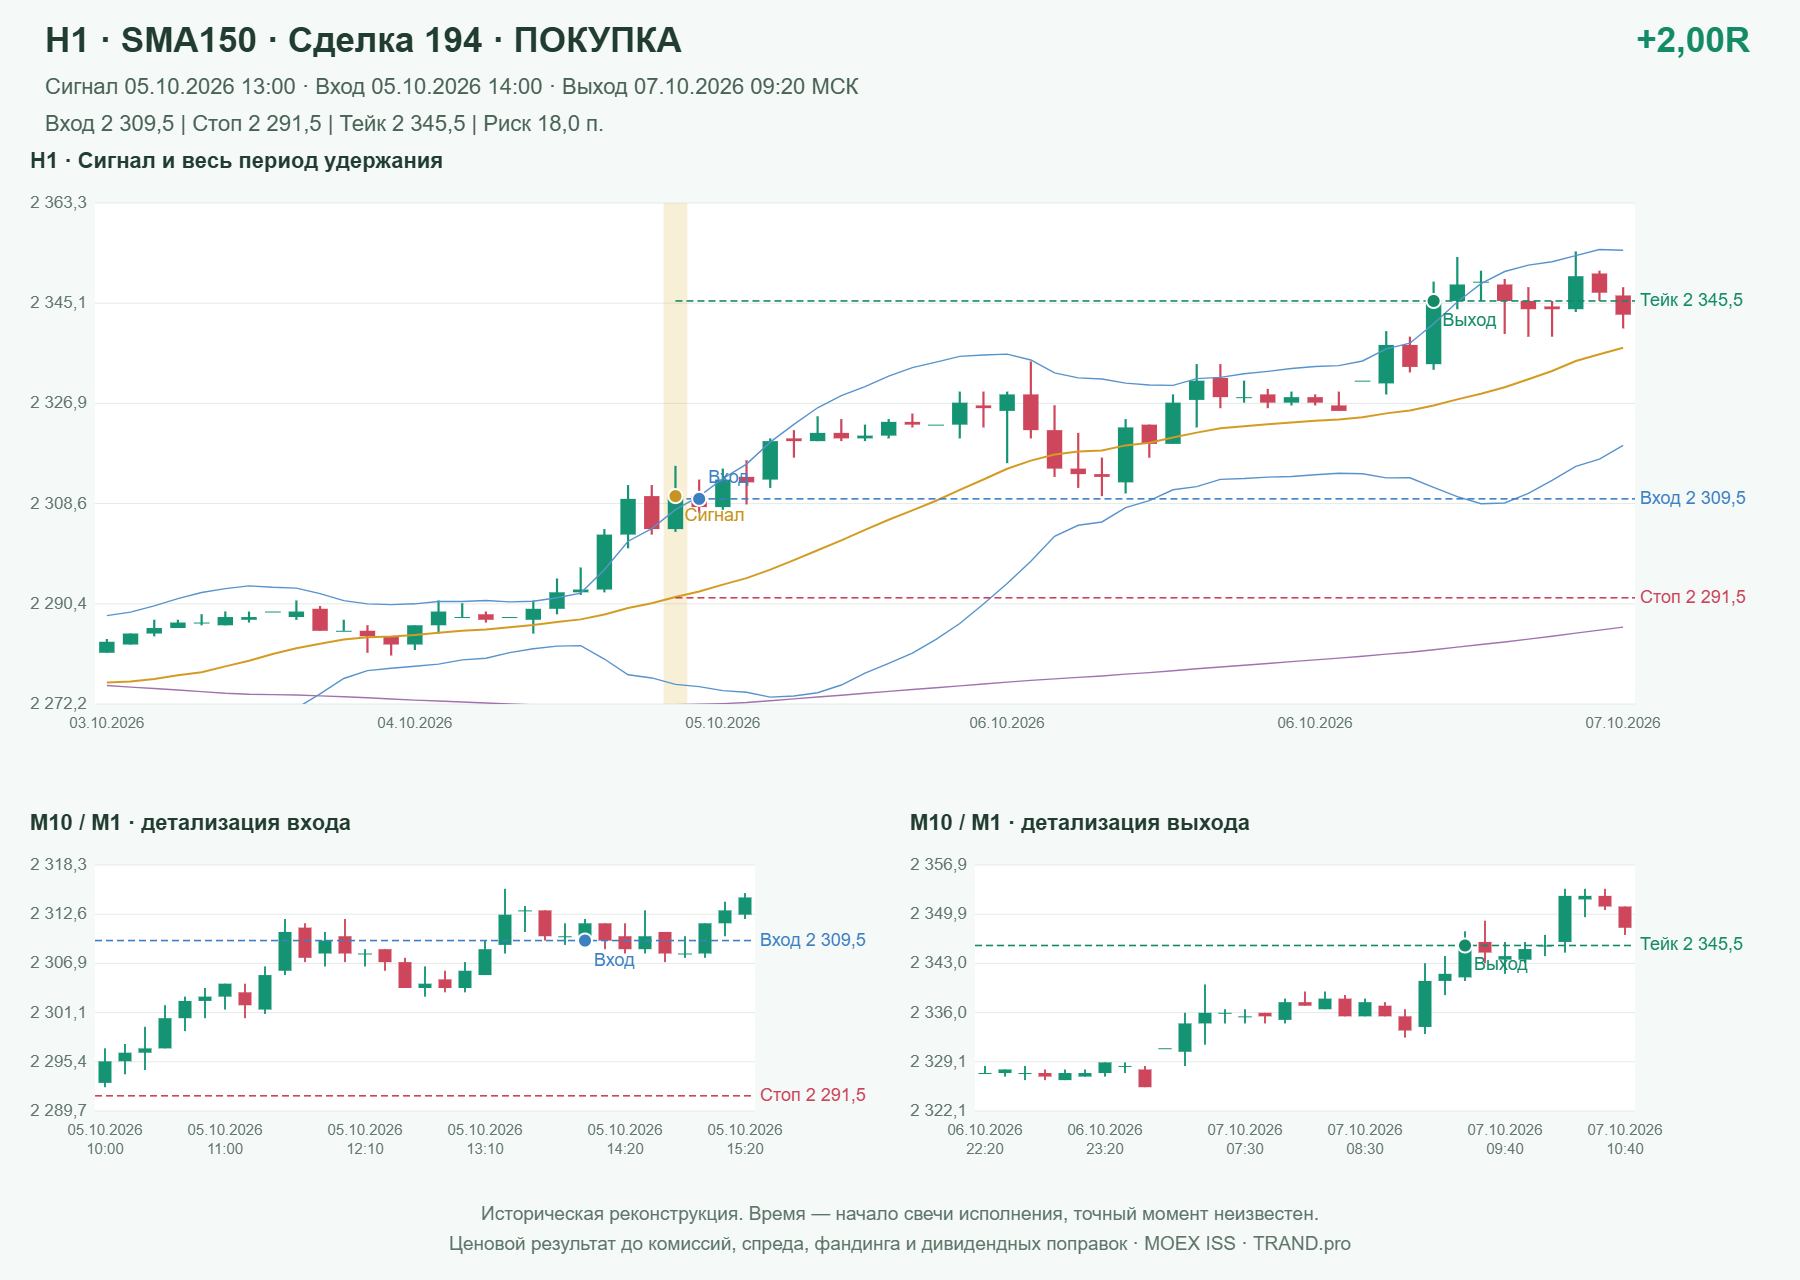1800x1280 pixels.
Task: Click 'Вход 2 309,5' label in entry detail chart
Action: pyautogui.click(x=812, y=940)
